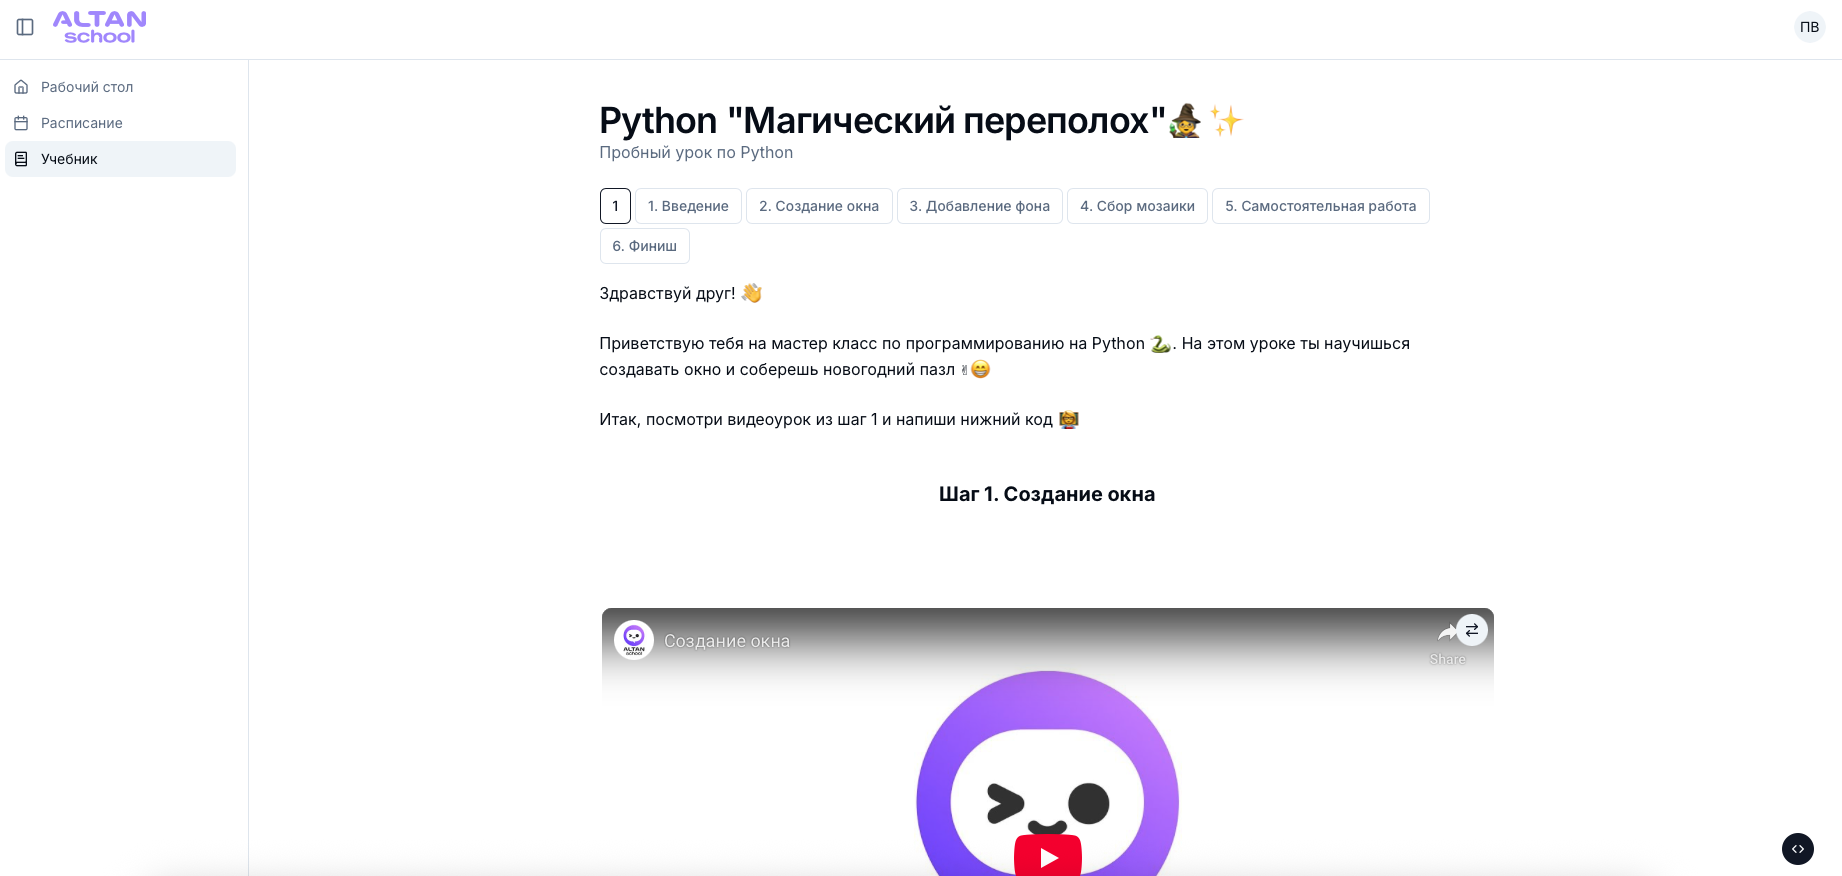Select the 3. Добавление фона tab

(980, 206)
